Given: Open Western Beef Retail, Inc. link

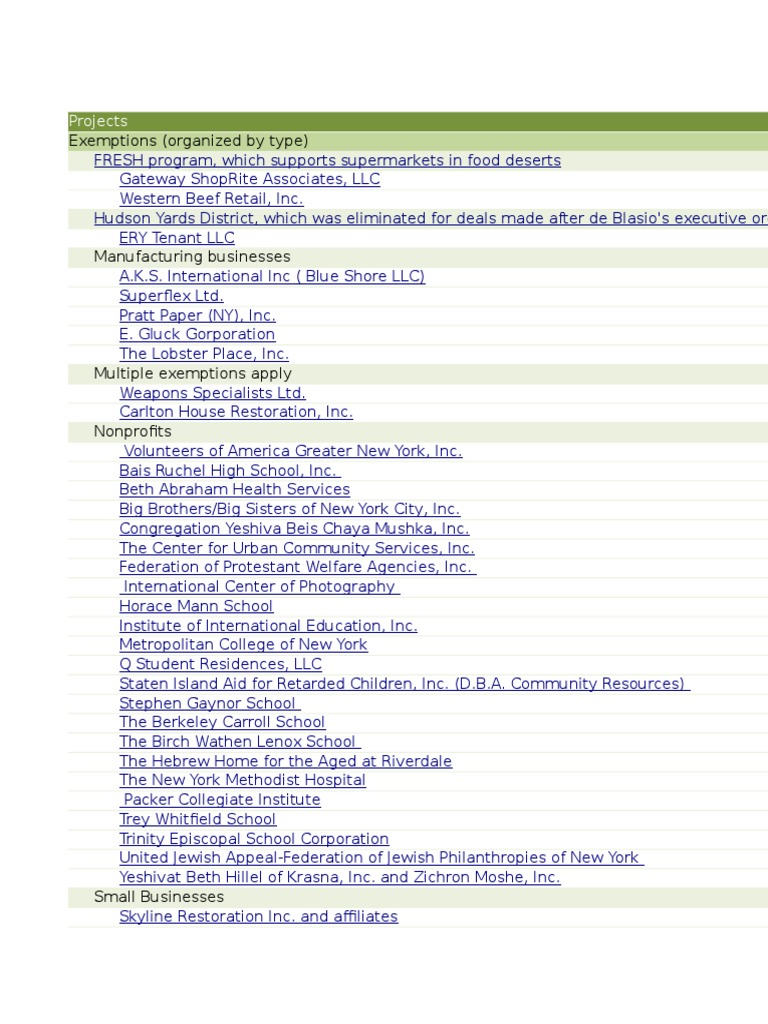Looking at the screenshot, I should 211,199.
